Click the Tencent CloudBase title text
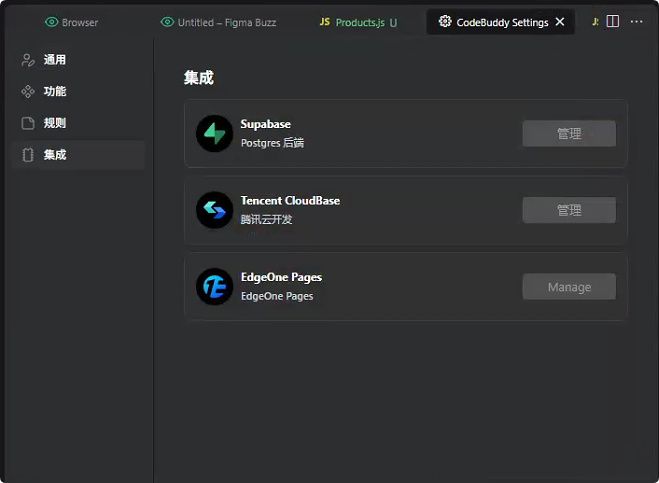Image resolution: width=659 pixels, height=483 pixels. click(290, 201)
